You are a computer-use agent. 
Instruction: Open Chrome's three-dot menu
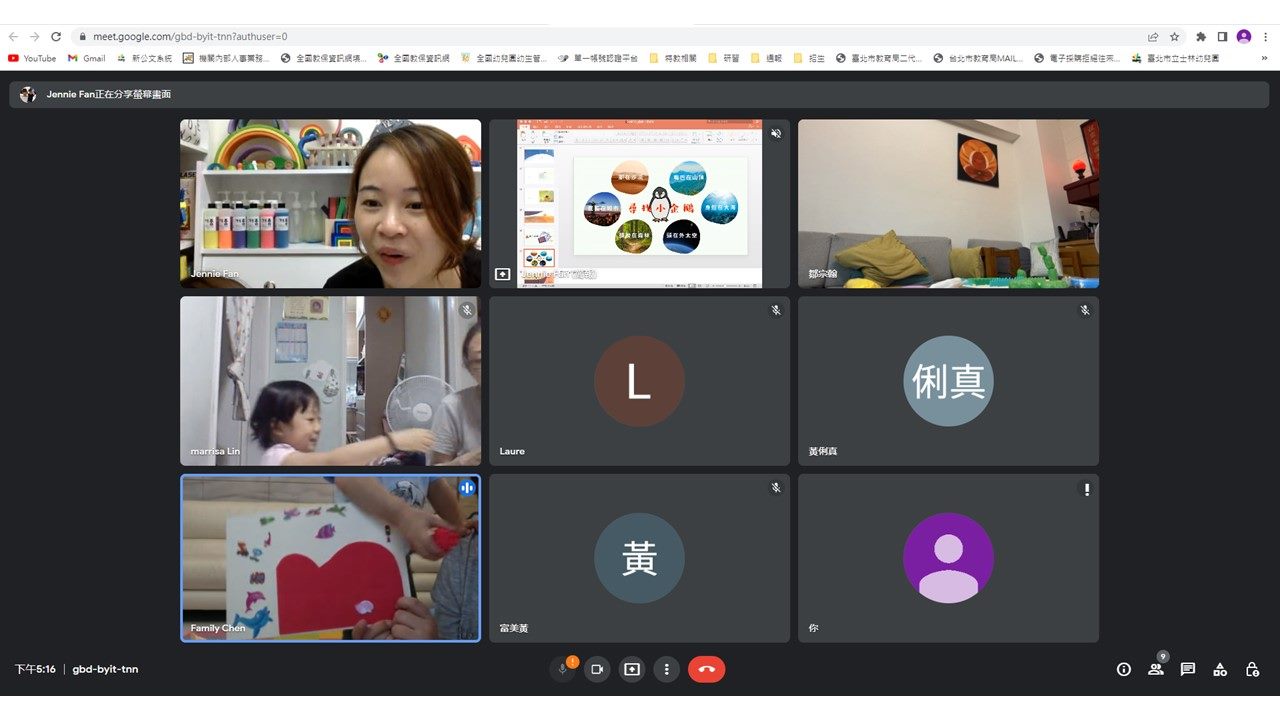[x=1265, y=37]
